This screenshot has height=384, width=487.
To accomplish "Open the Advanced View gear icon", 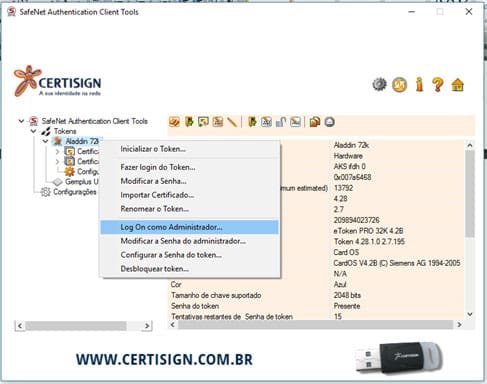I will click(x=379, y=85).
